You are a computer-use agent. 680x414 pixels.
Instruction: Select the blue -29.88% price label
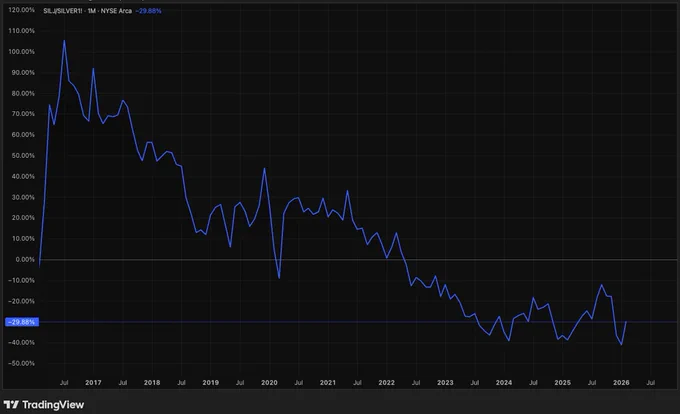click(x=22, y=322)
